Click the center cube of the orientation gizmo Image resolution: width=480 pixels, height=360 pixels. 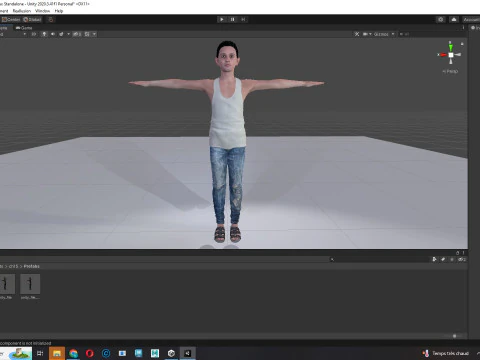(x=451, y=55)
